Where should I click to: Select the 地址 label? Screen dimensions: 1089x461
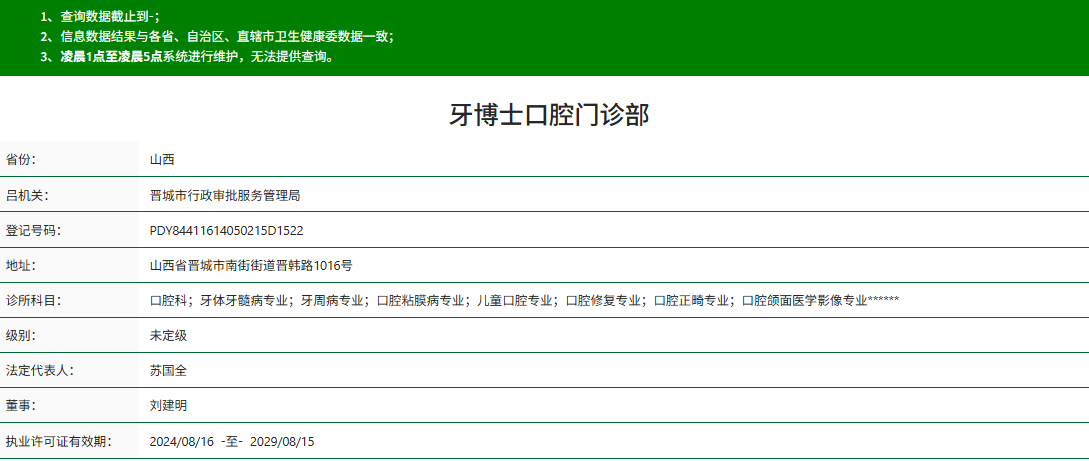(20, 265)
